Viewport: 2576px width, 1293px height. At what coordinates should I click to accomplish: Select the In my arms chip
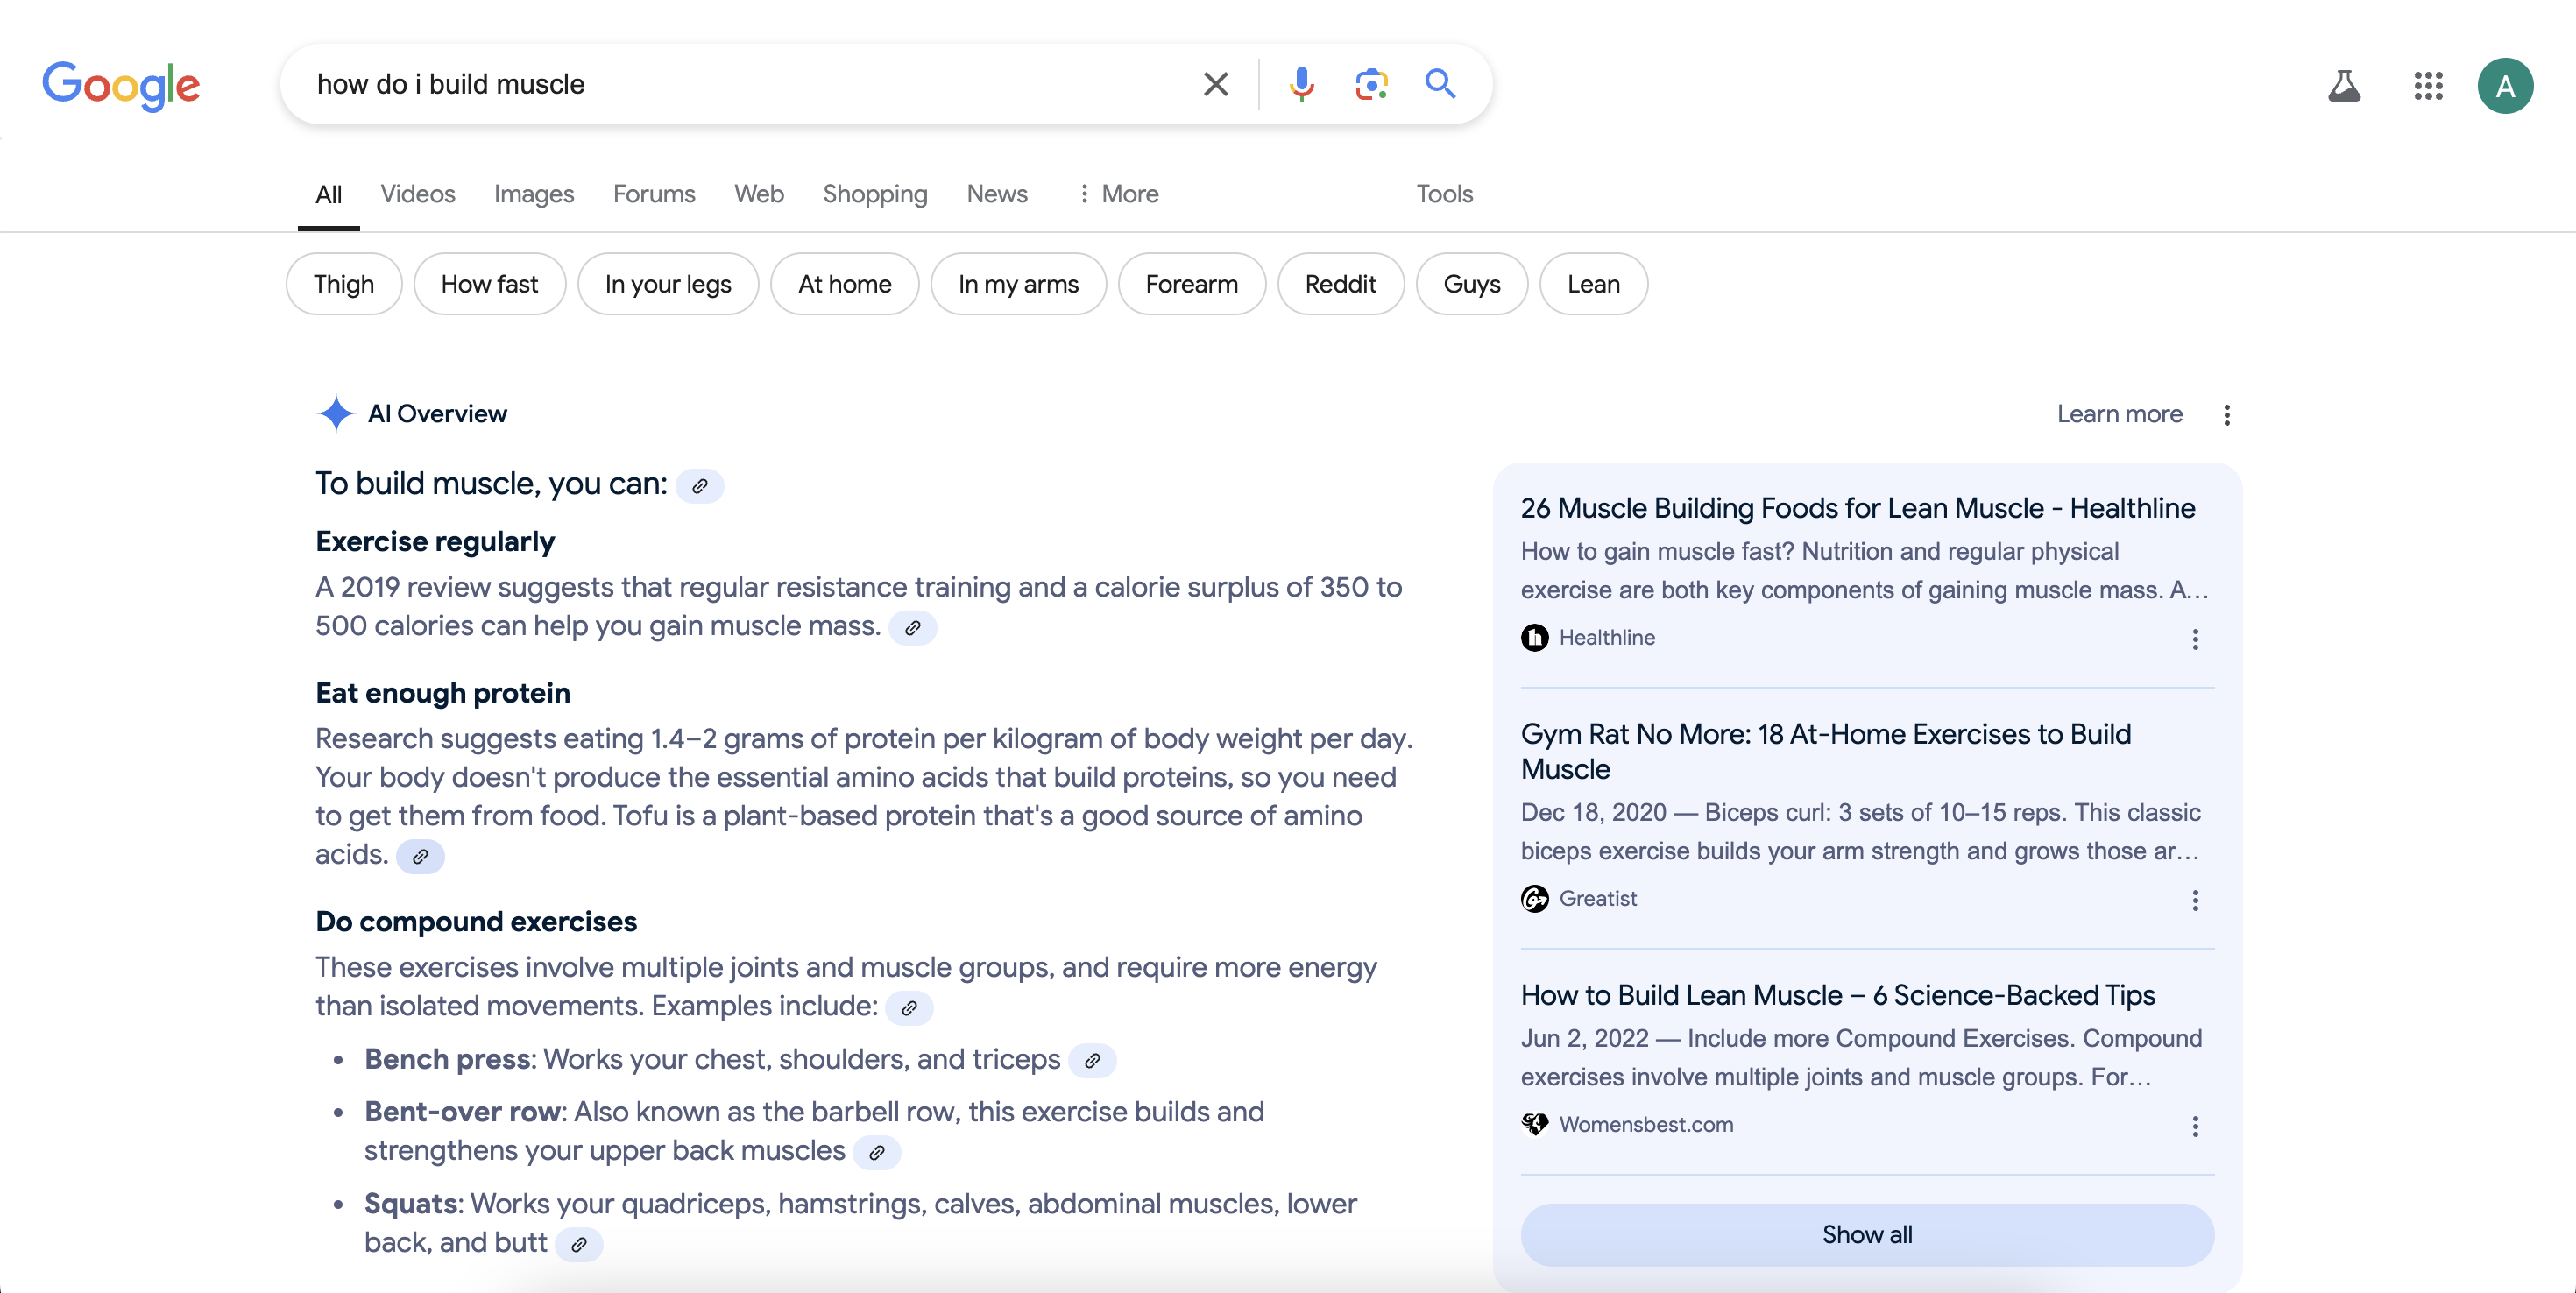pyautogui.click(x=1018, y=284)
